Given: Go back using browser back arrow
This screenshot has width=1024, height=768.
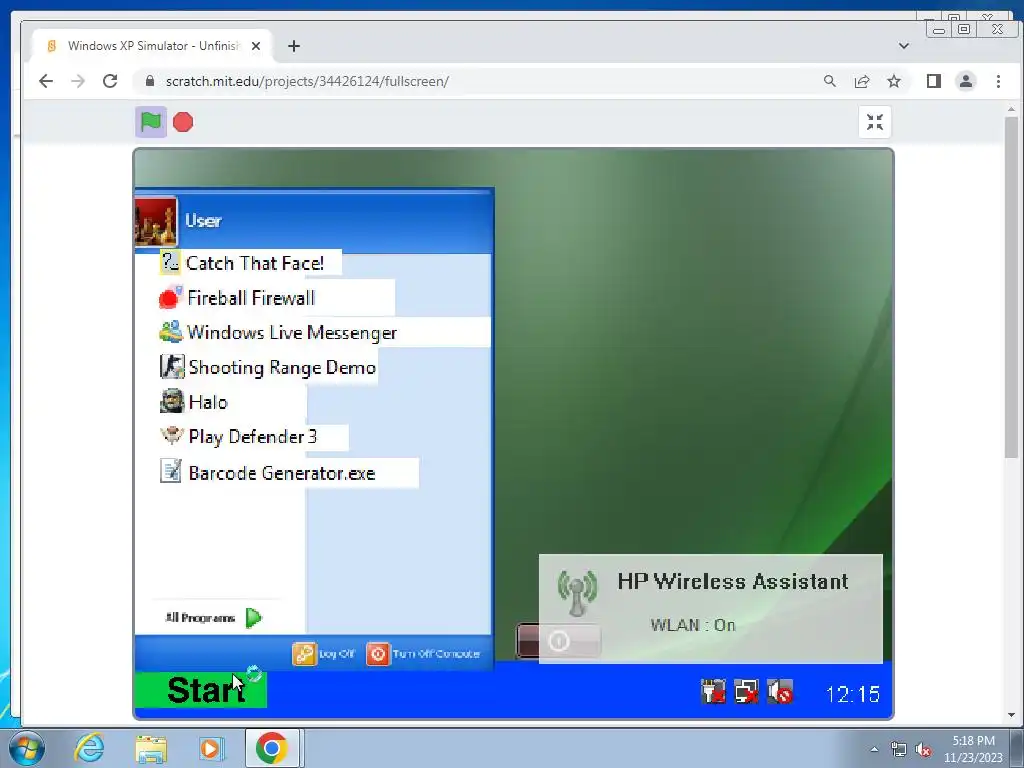Looking at the screenshot, I should pos(46,81).
